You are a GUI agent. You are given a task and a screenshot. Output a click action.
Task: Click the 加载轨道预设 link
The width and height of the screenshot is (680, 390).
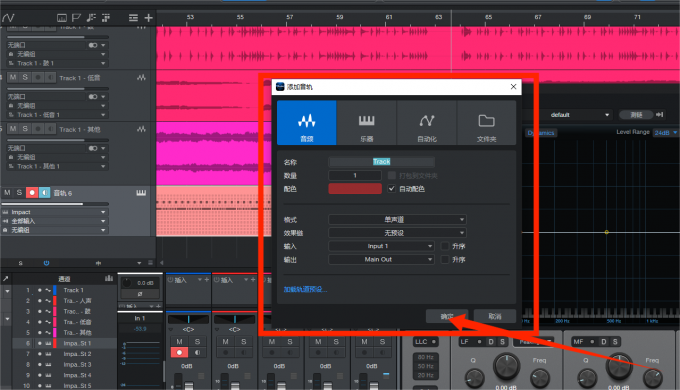pyautogui.click(x=305, y=289)
